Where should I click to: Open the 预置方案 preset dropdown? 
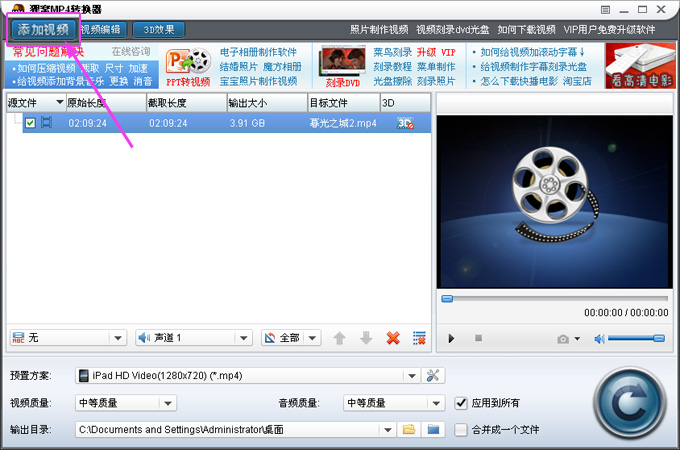tap(248, 375)
